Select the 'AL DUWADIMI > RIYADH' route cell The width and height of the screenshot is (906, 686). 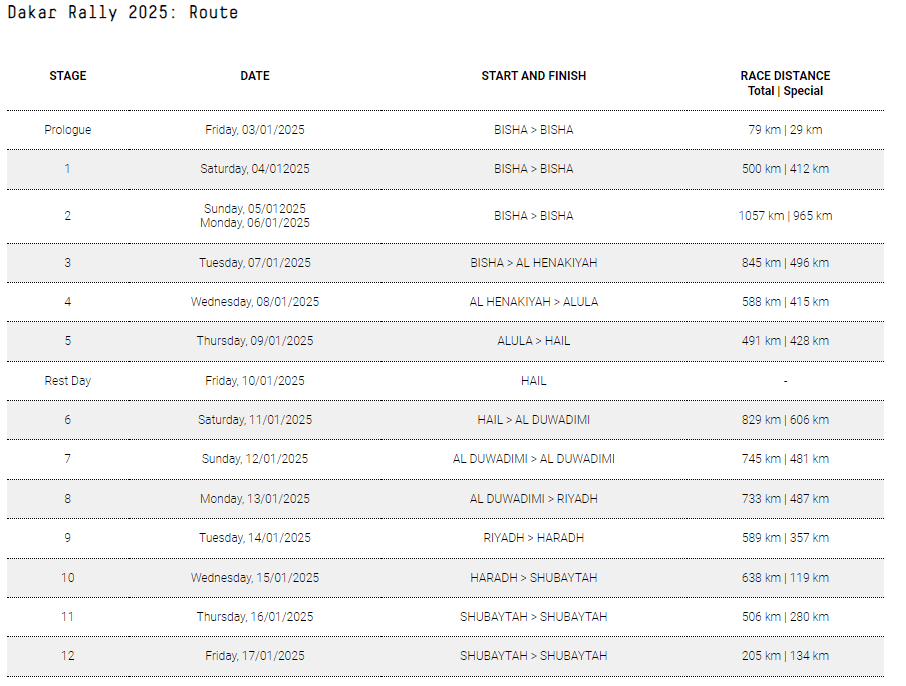point(533,499)
